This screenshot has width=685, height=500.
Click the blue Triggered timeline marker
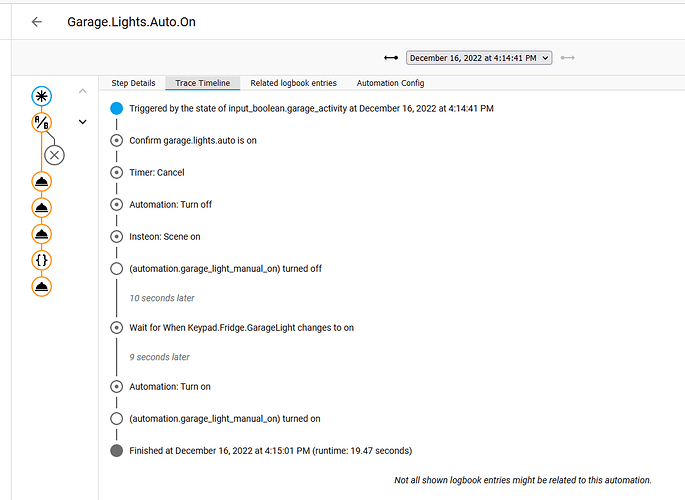tap(117, 108)
